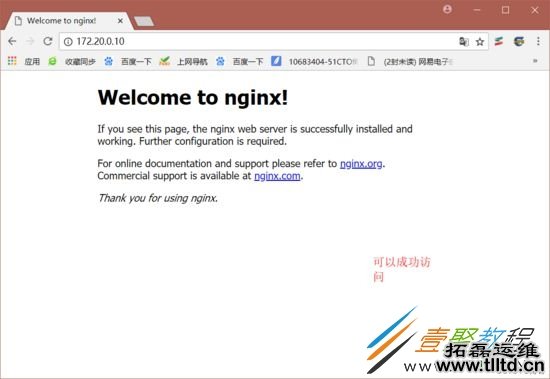Open the Chrome three-dot menu
This screenshot has width=550, height=379.
pos(538,41)
